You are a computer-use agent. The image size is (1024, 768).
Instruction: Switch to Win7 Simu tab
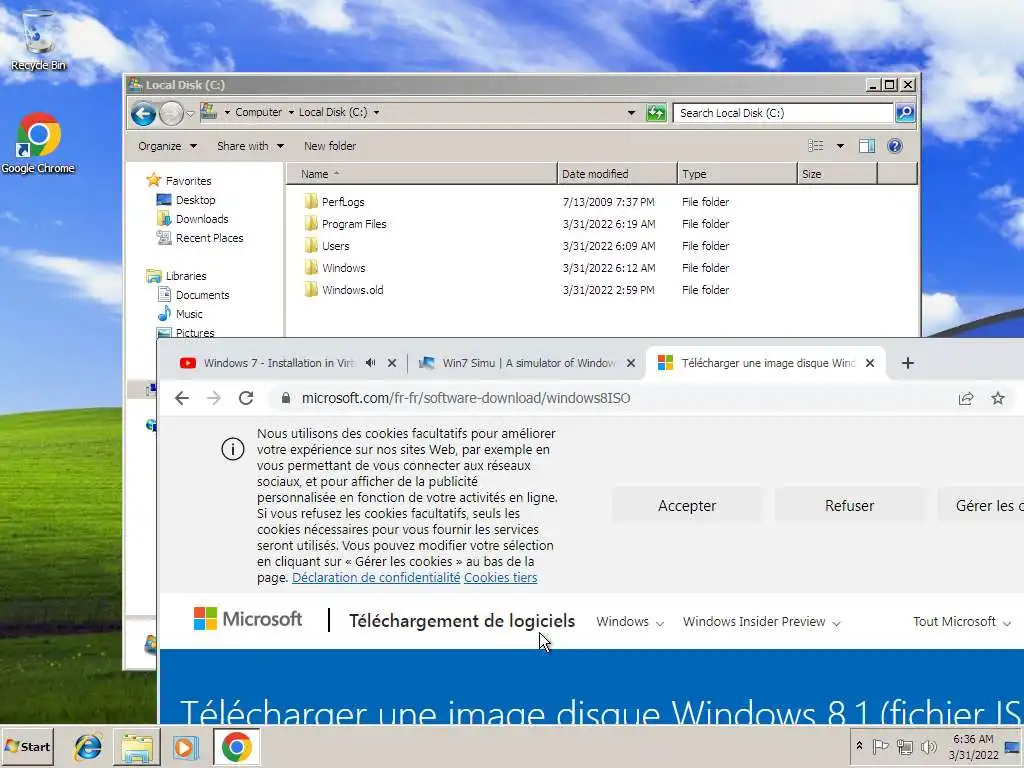(528, 363)
